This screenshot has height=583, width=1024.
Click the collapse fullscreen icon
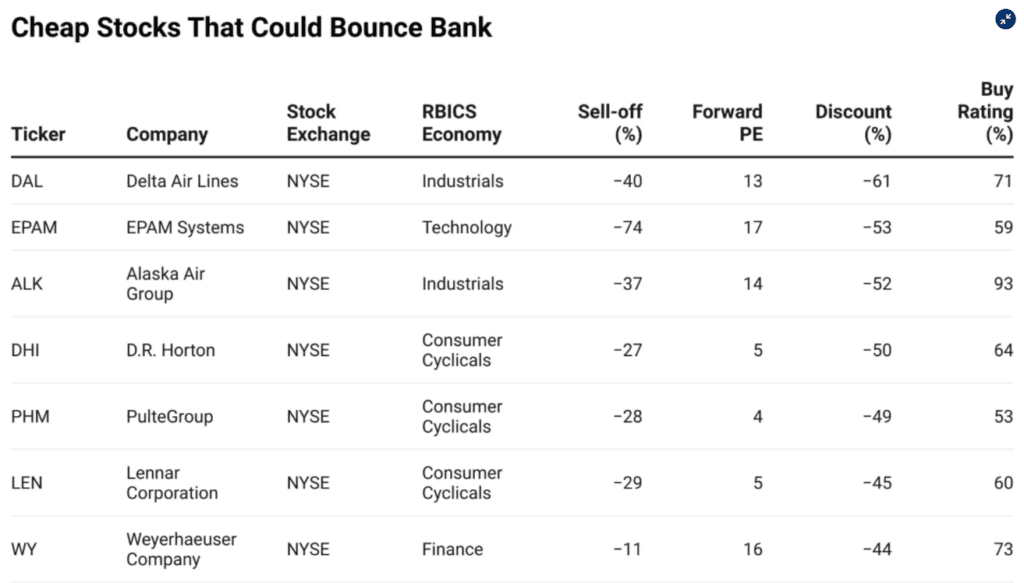point(1005,19)
